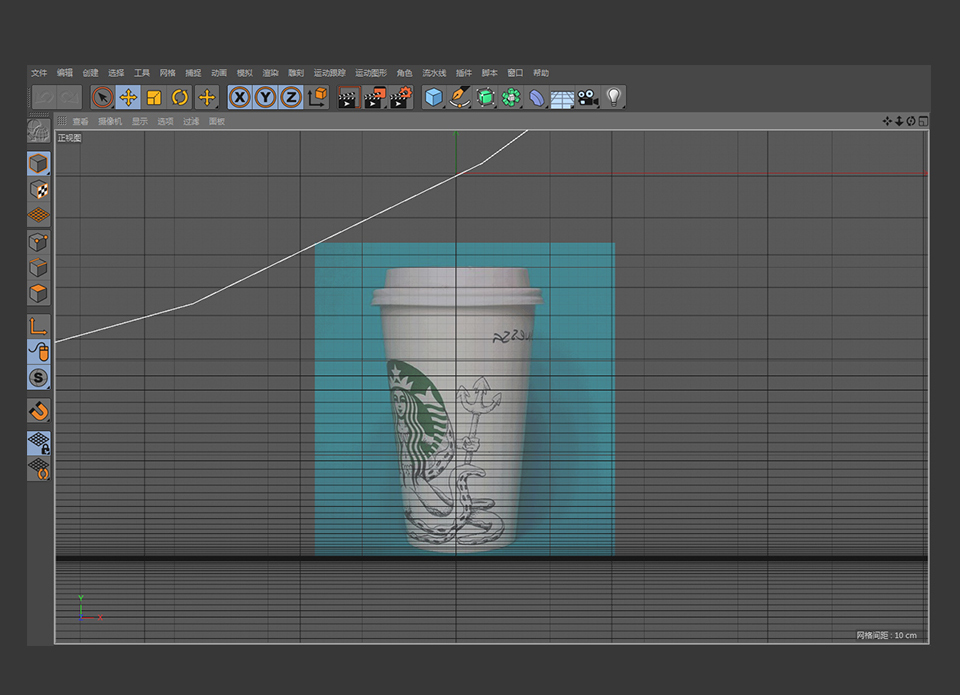Open the 运动图形 menu
Image resolution: width=960 pixels, height=695 pixels.
click(371, 73)
